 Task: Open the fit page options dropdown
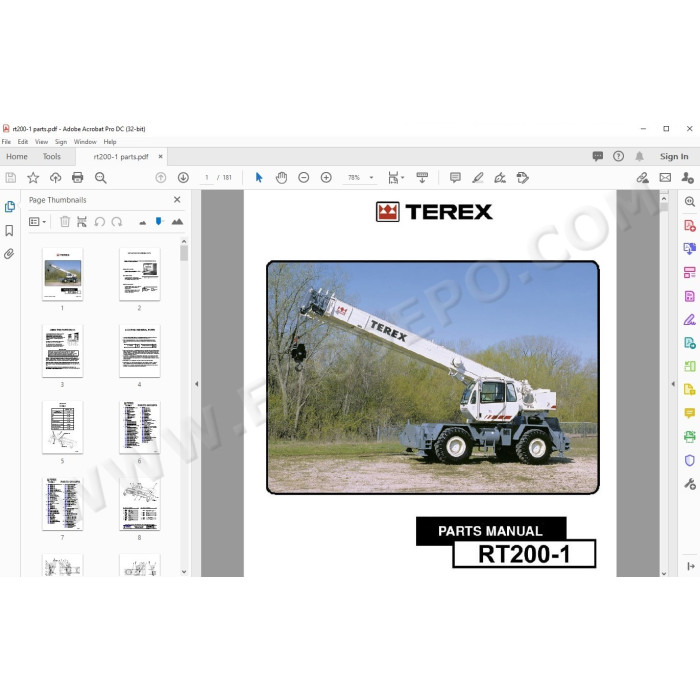[396, 178]
